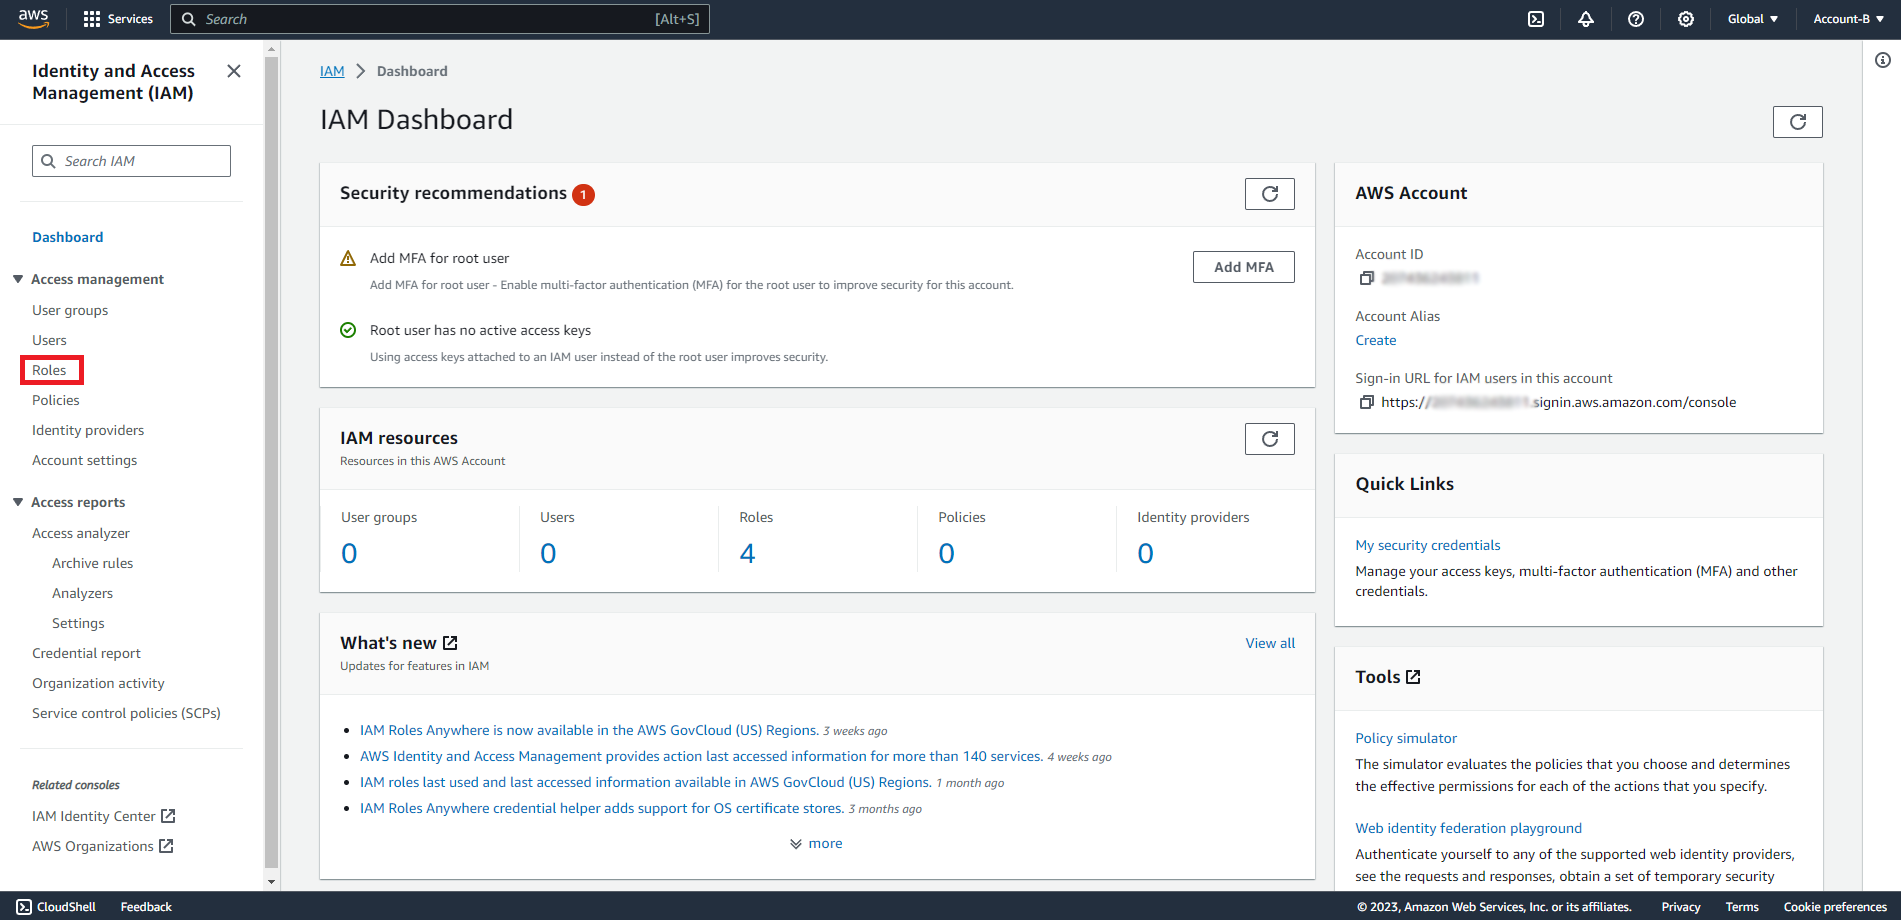The width and height of the screenshot is (1901, 920).
Task: Open Account settings in sidebar
Action: pyautogui.click(x=85, y=460)
